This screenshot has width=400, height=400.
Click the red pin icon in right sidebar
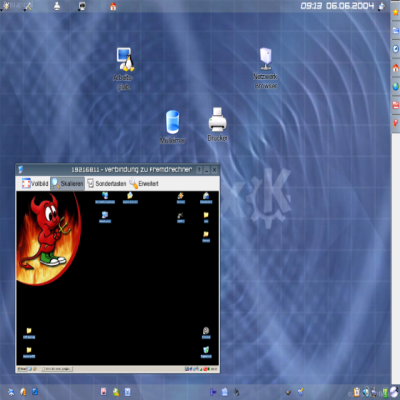click(x=396, y=123)
